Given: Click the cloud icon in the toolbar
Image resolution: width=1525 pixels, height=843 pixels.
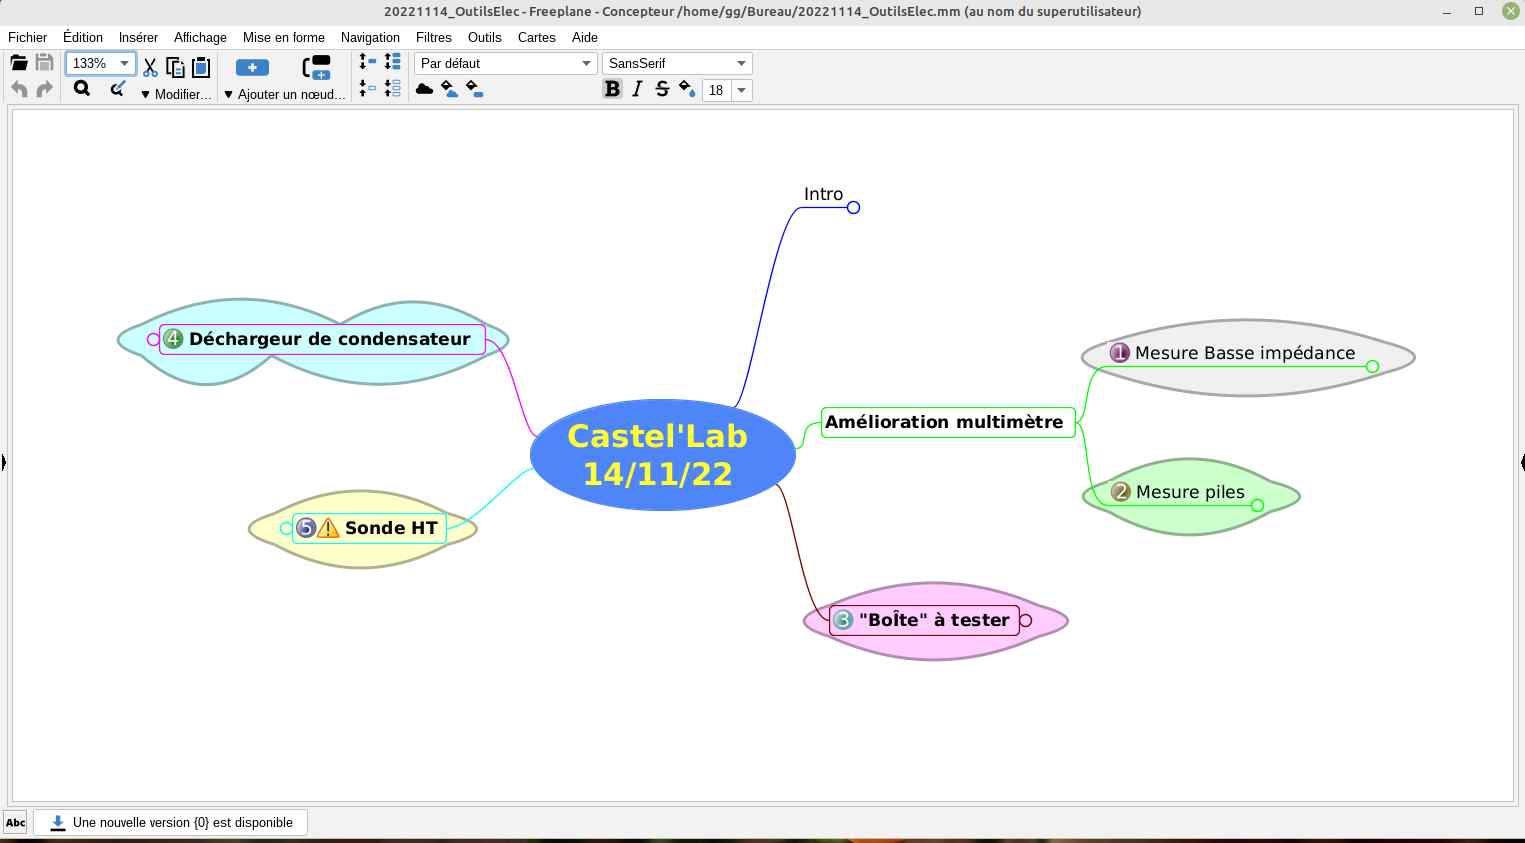Looking at the screenshot, I should [x=424, y=90].
